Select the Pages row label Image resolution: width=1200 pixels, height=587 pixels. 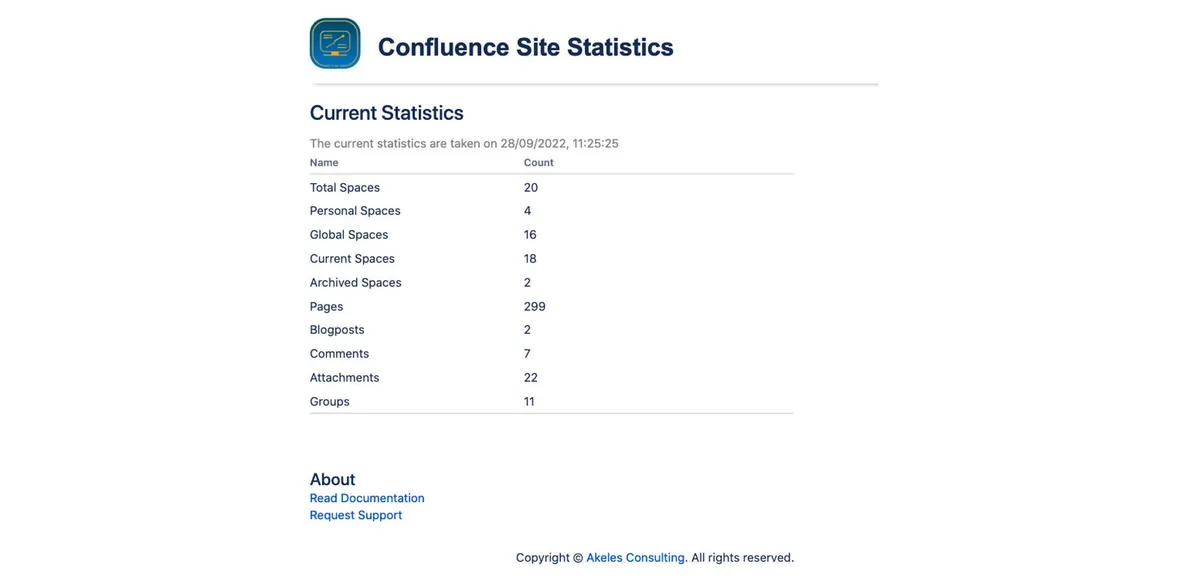coord(327,307)
